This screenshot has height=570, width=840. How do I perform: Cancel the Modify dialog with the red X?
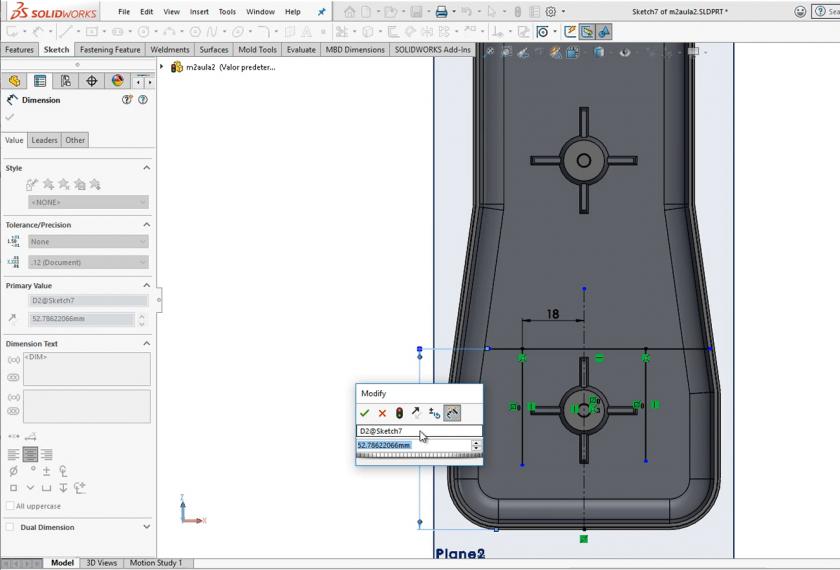(382, 413)
